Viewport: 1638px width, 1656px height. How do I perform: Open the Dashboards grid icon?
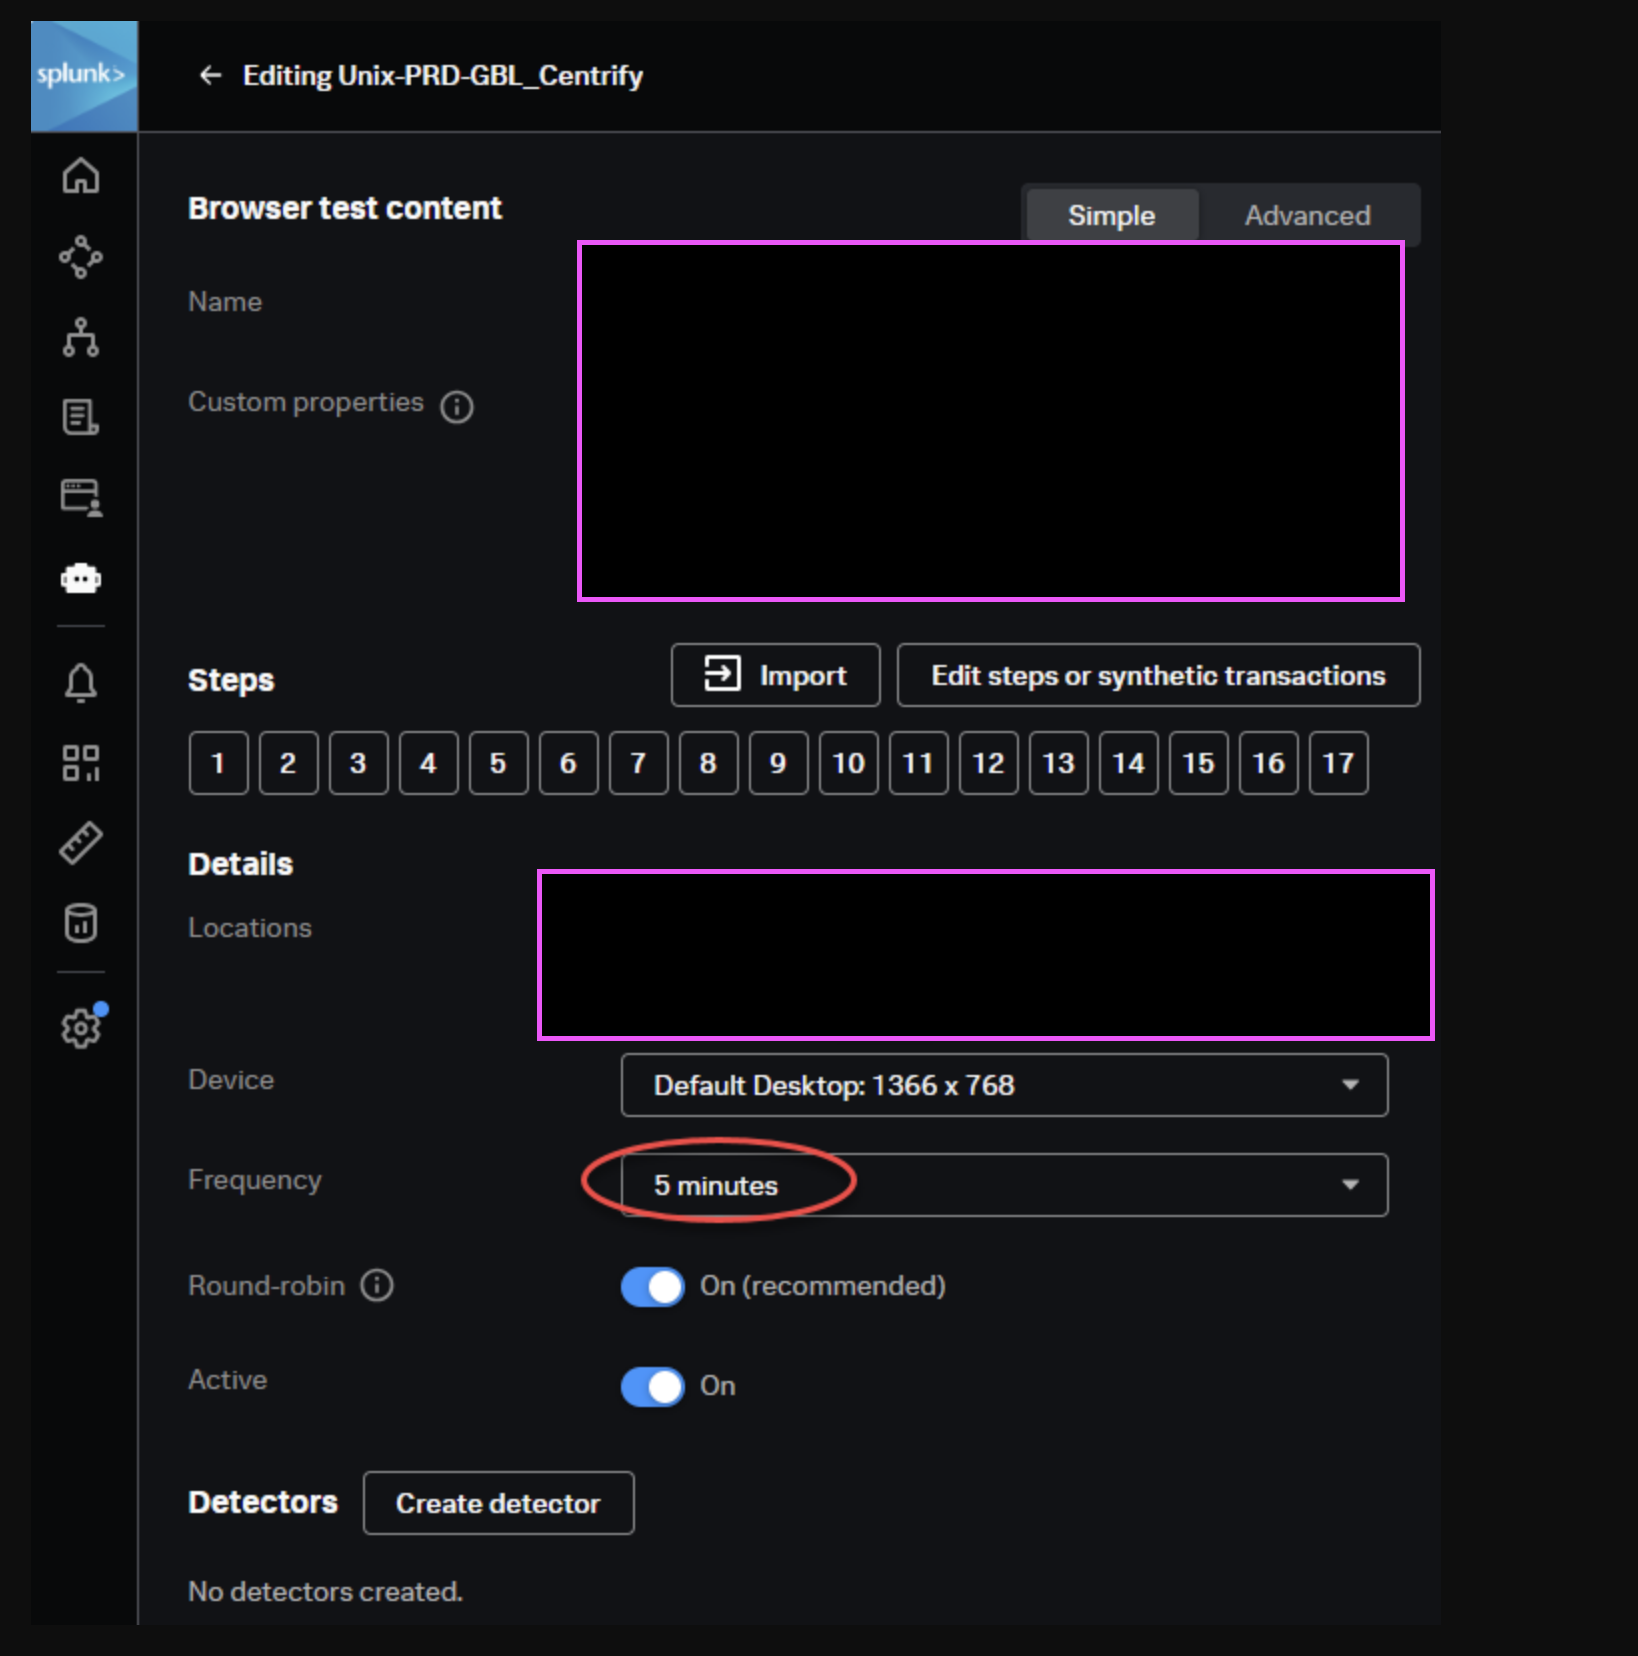(x=81, y=764)
